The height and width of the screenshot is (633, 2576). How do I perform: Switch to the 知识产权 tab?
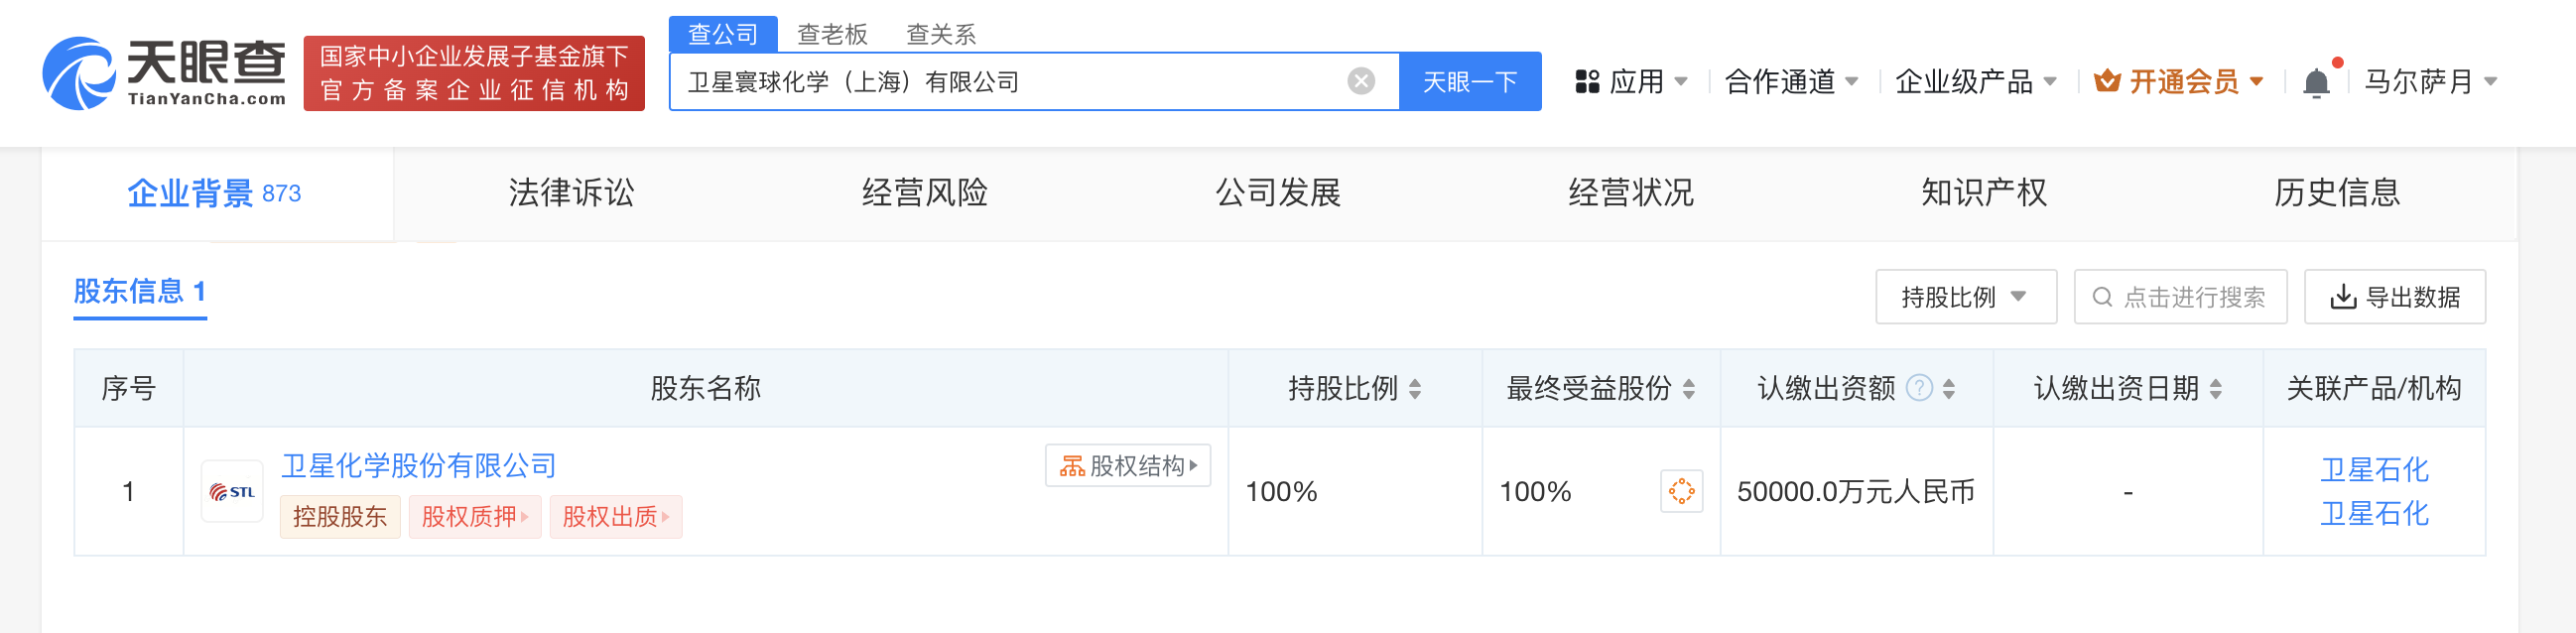[1983, 193]
